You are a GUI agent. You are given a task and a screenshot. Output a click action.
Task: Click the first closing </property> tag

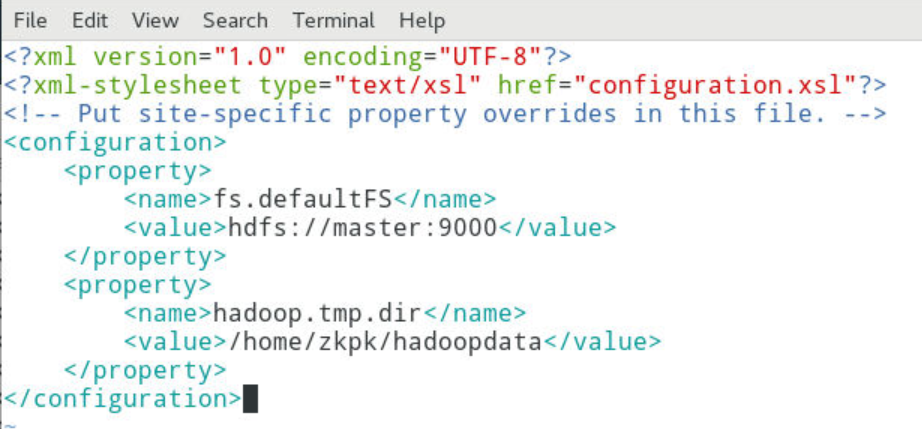click(145, 256)
